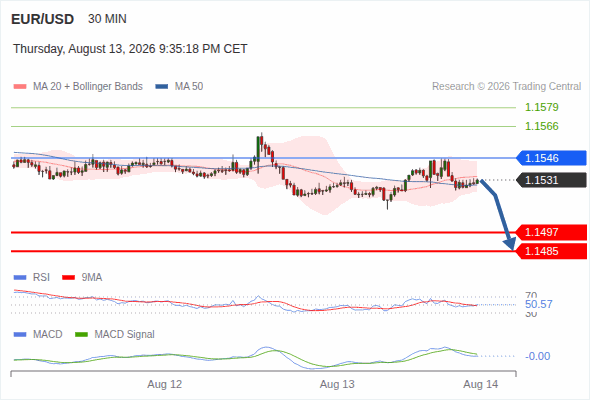Image resolution: width=590 pixels, height=400 pixels.
Task: Click the Aug 13 date axis label
Action: tap(337, 384)
